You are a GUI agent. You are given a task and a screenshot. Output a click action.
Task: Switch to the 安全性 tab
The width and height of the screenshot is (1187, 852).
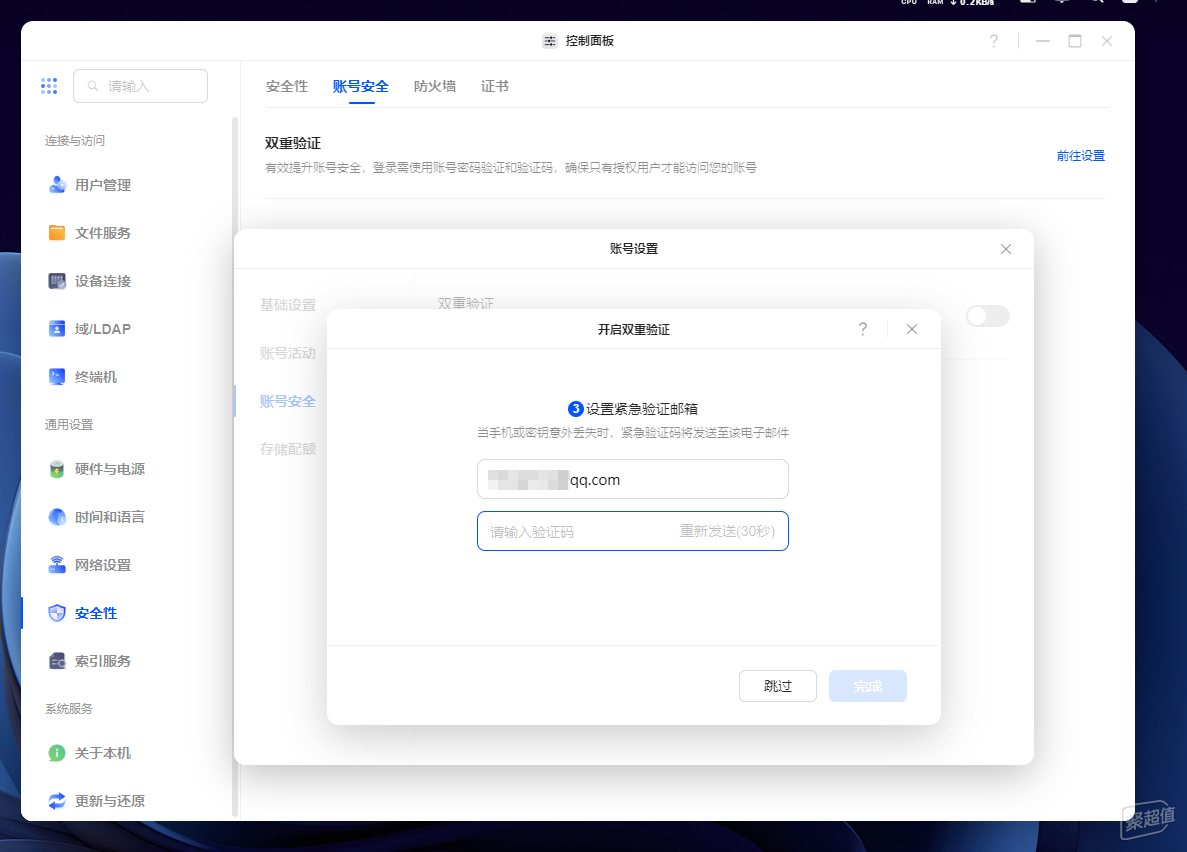tap(287, 86)
